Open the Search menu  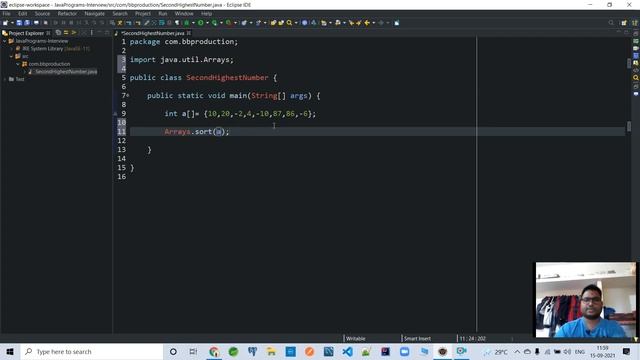[x=120, y=13]
